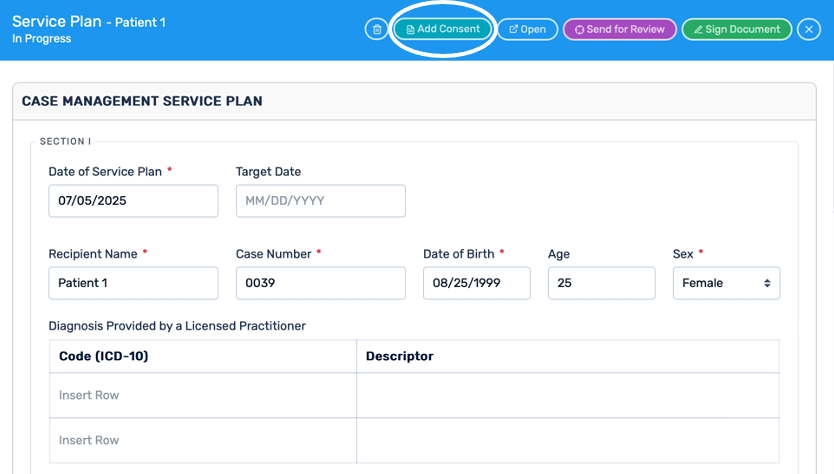This screenshot has width=834, height=474.
Task: Click the Target Date field
Action: point(320,201)
